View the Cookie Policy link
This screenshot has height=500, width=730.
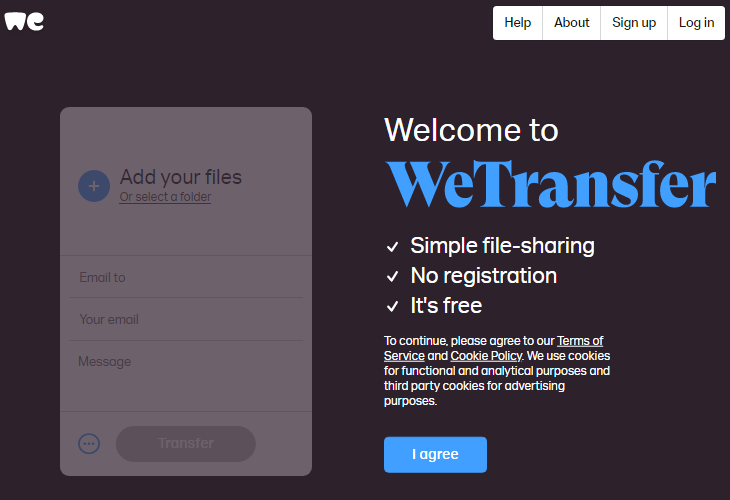[485, 356]
